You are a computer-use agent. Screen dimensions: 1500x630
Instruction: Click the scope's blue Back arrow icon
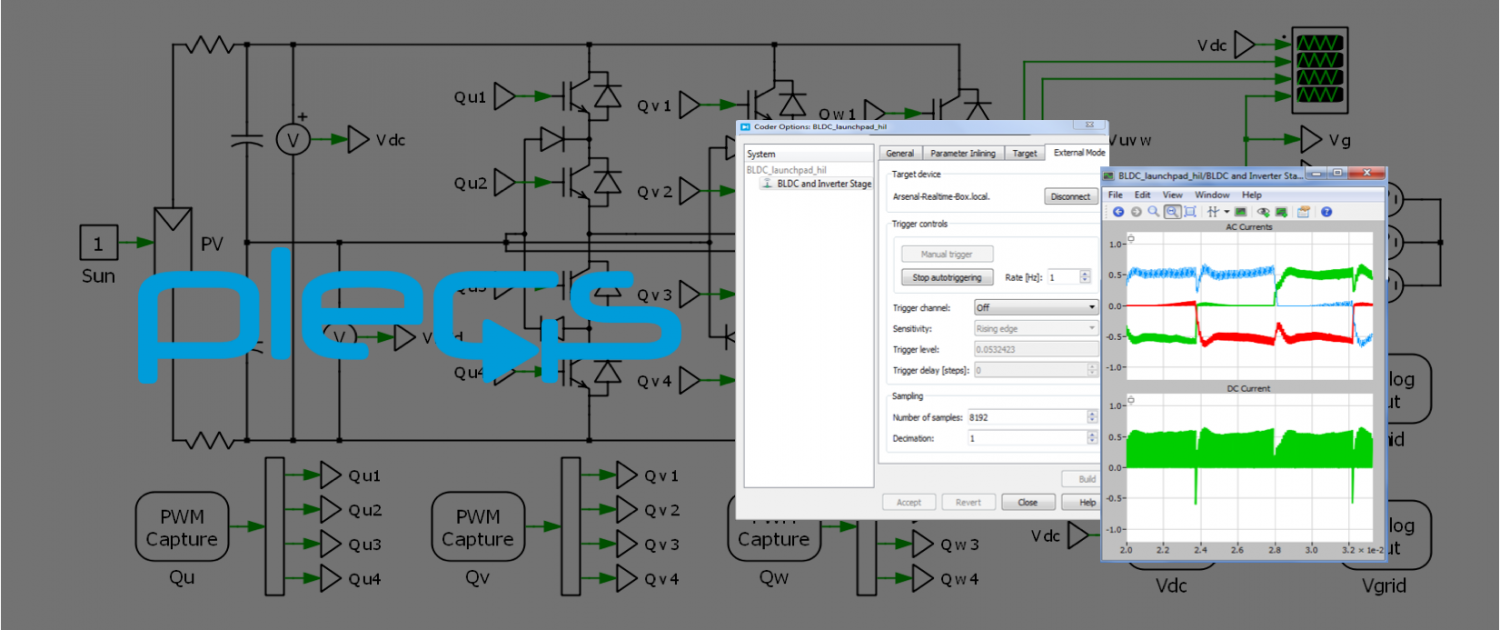tap(1118, 212)
